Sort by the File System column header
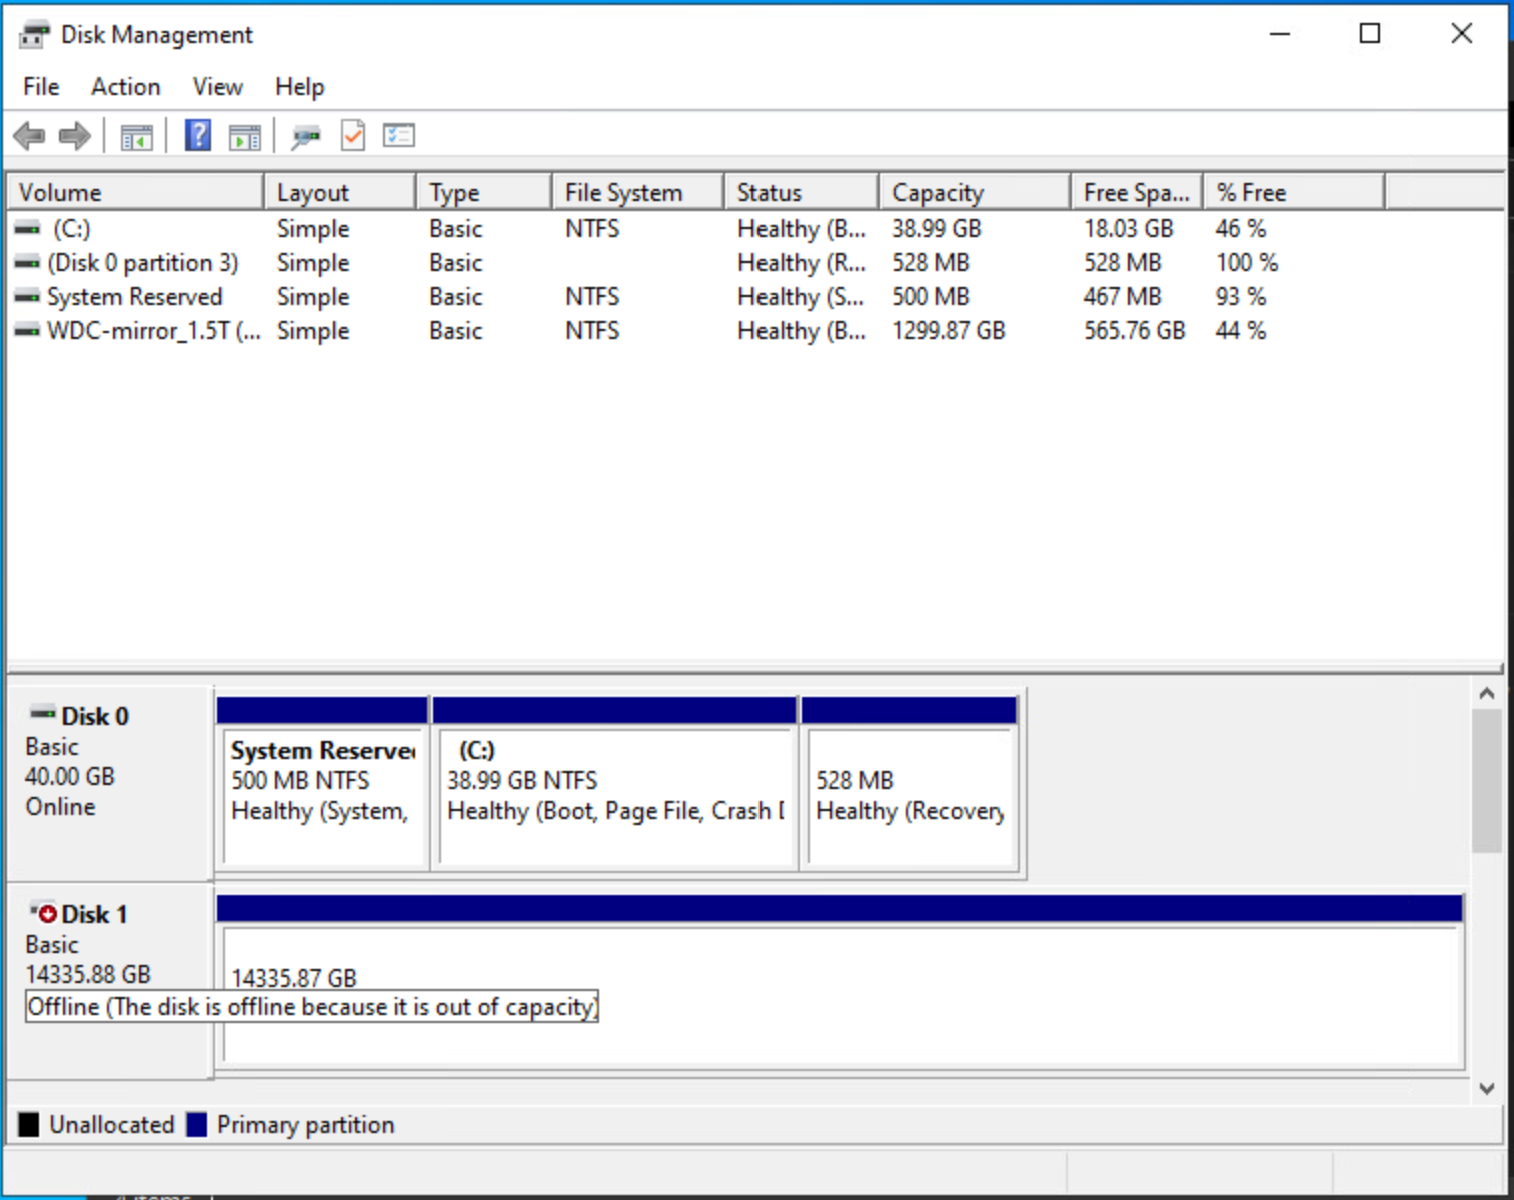 638,192
